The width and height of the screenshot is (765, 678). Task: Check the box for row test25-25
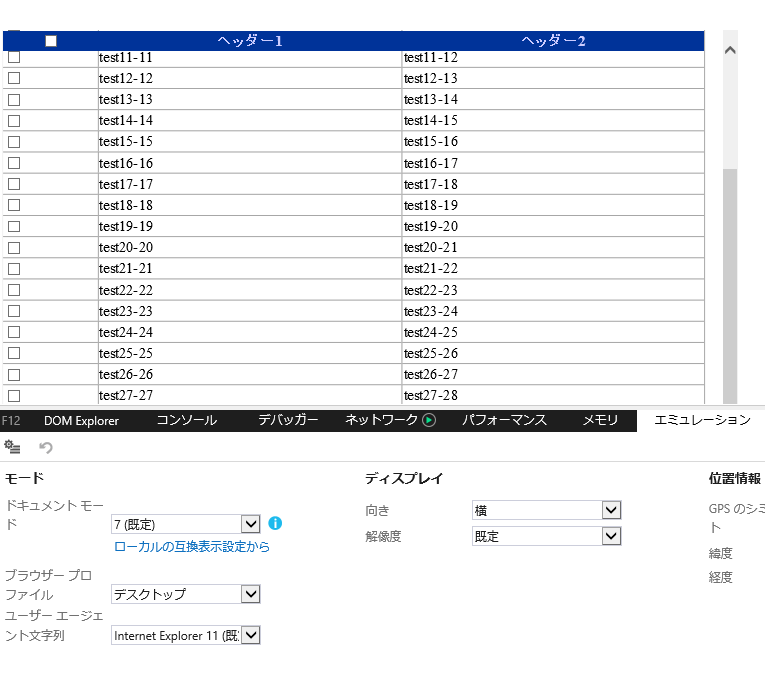tap(14, 353)
